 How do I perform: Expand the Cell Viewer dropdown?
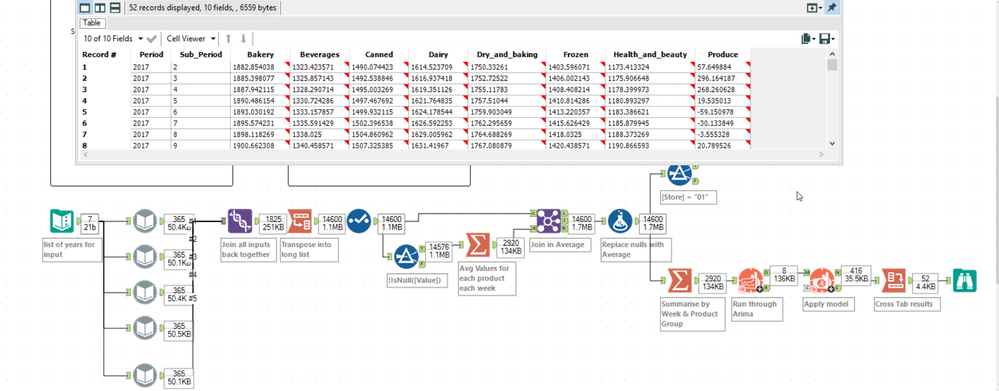click(192, 39)
